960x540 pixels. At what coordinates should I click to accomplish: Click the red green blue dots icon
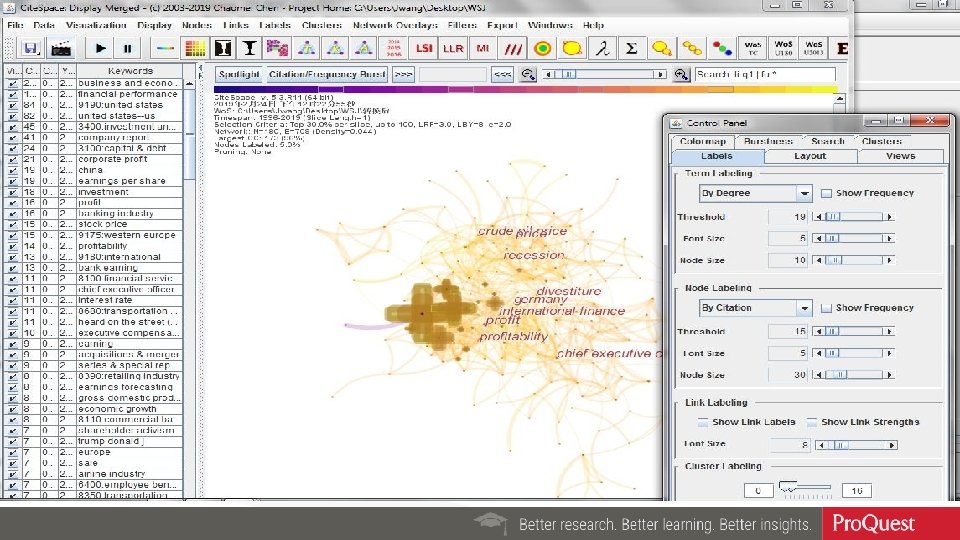click(722, 48)
